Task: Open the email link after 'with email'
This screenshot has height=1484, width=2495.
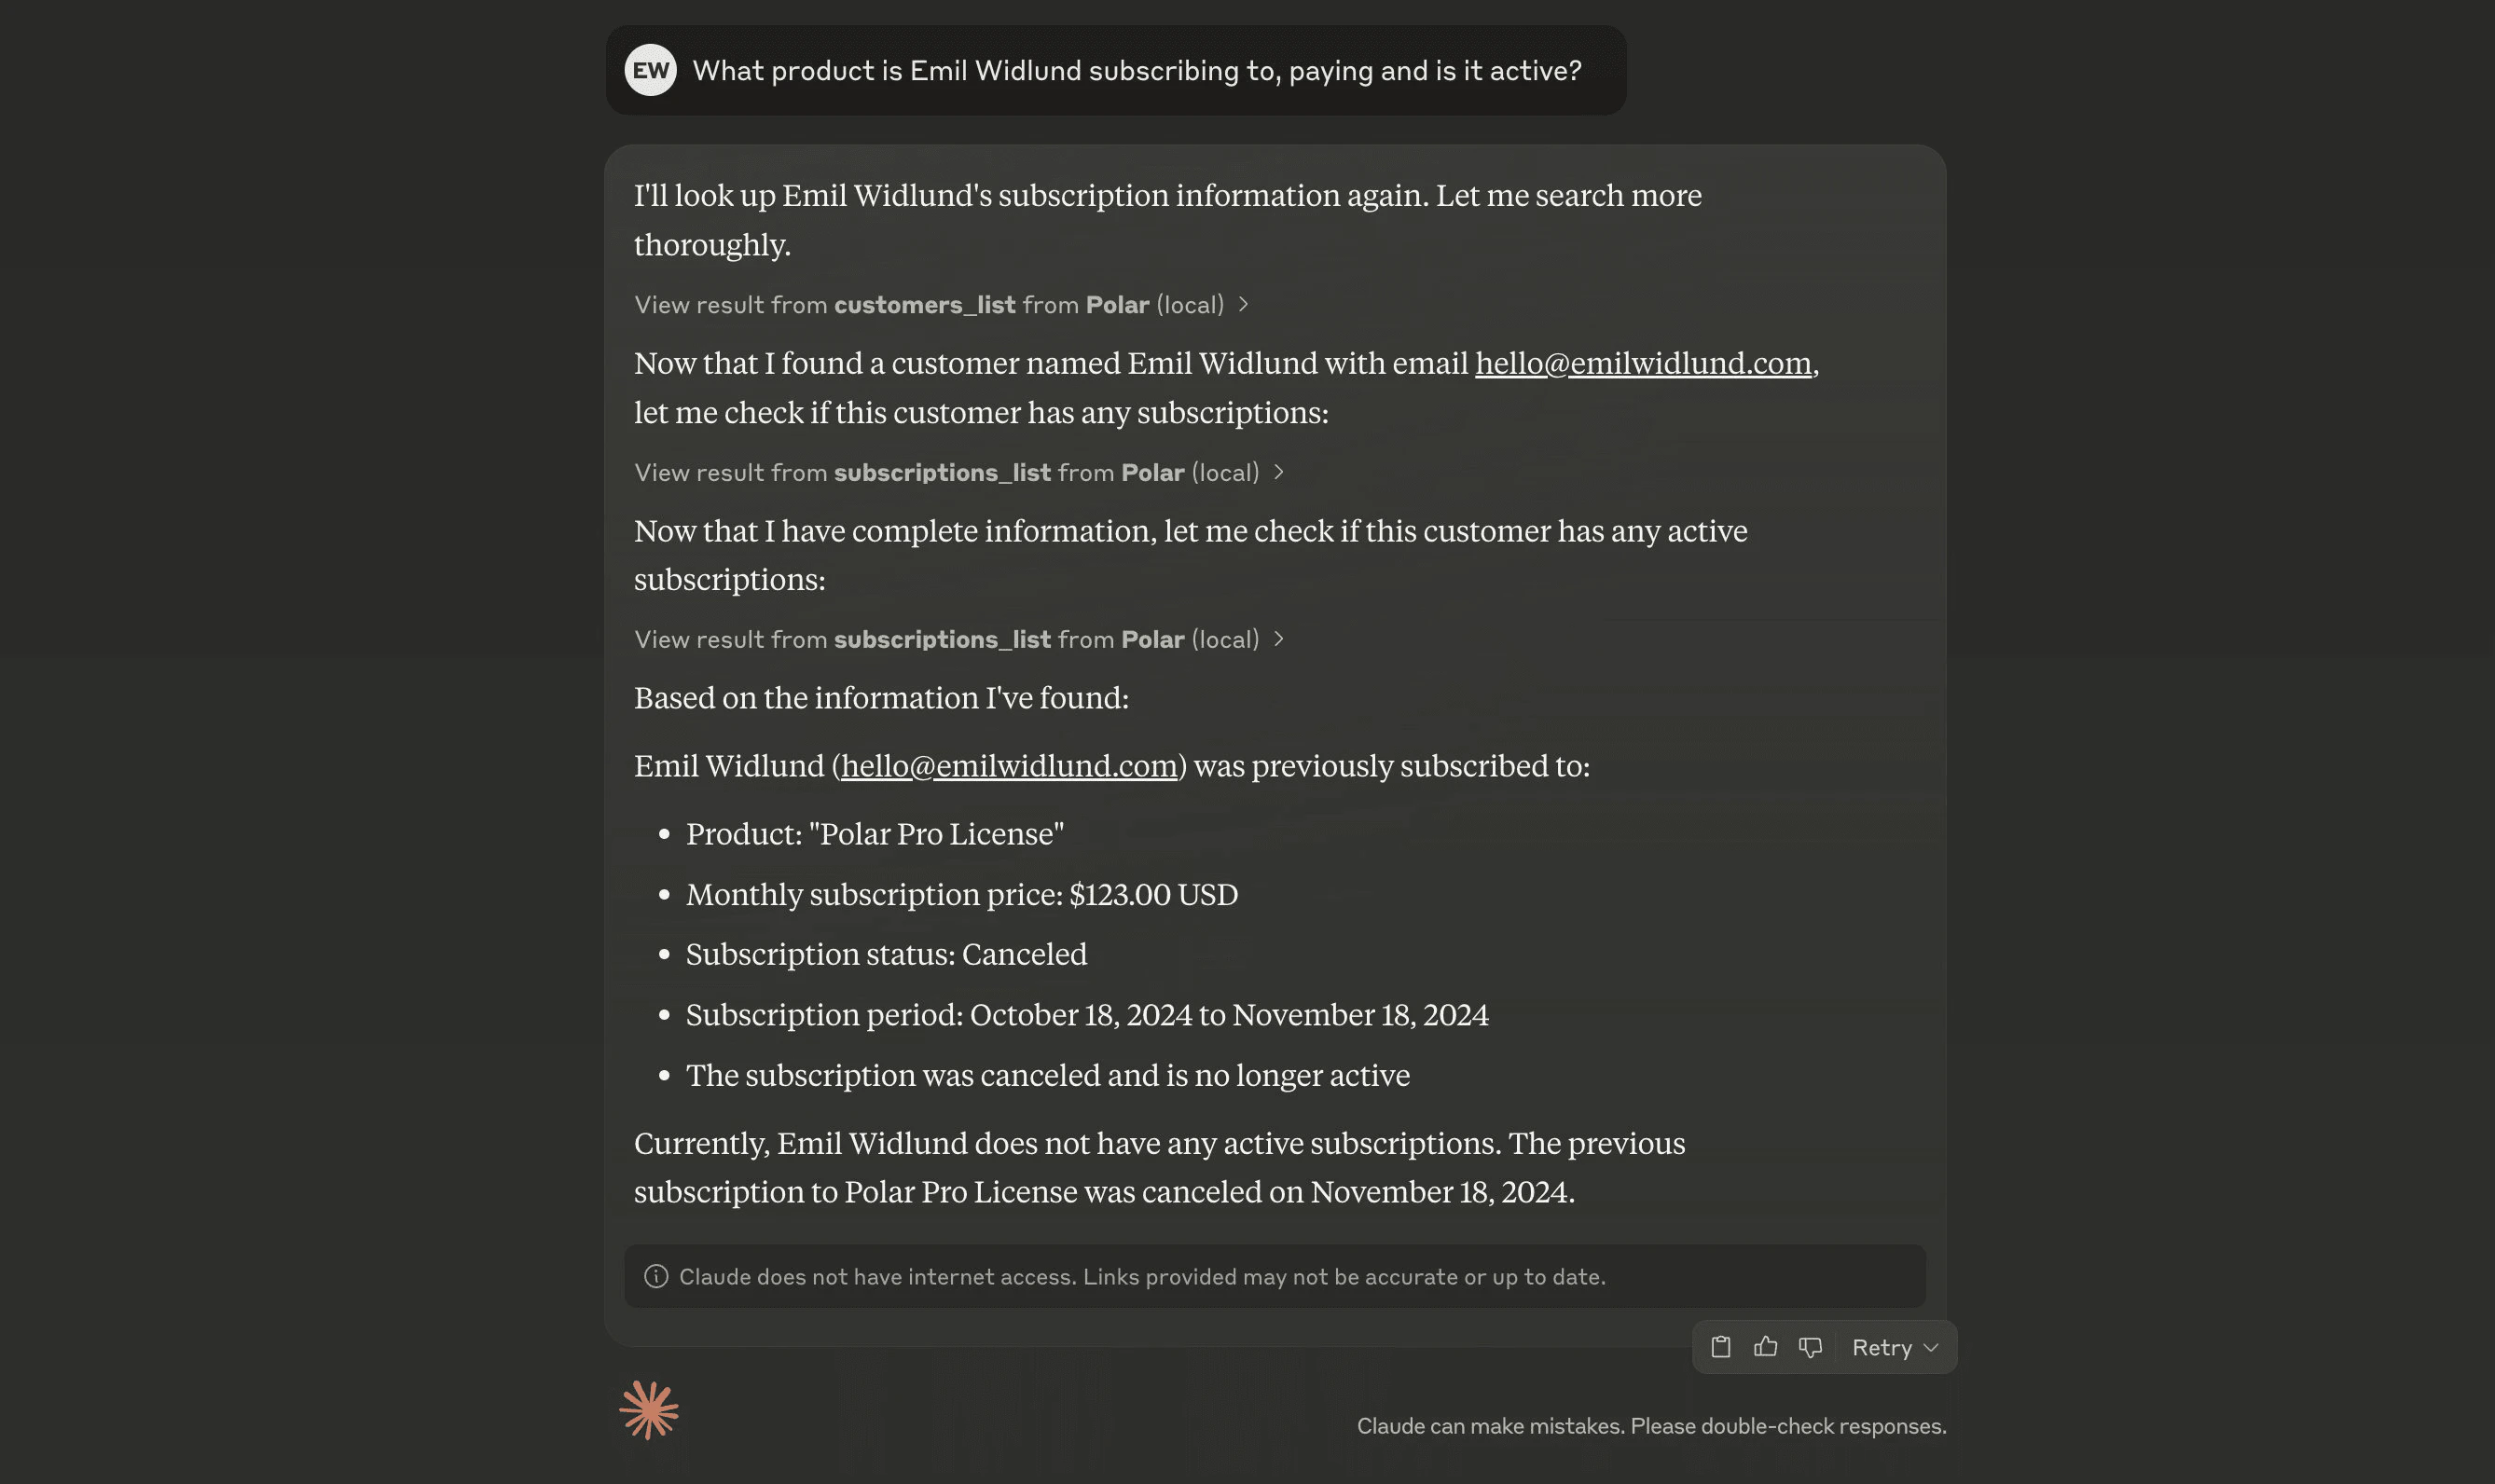Action: click(x=1643, y=363)
